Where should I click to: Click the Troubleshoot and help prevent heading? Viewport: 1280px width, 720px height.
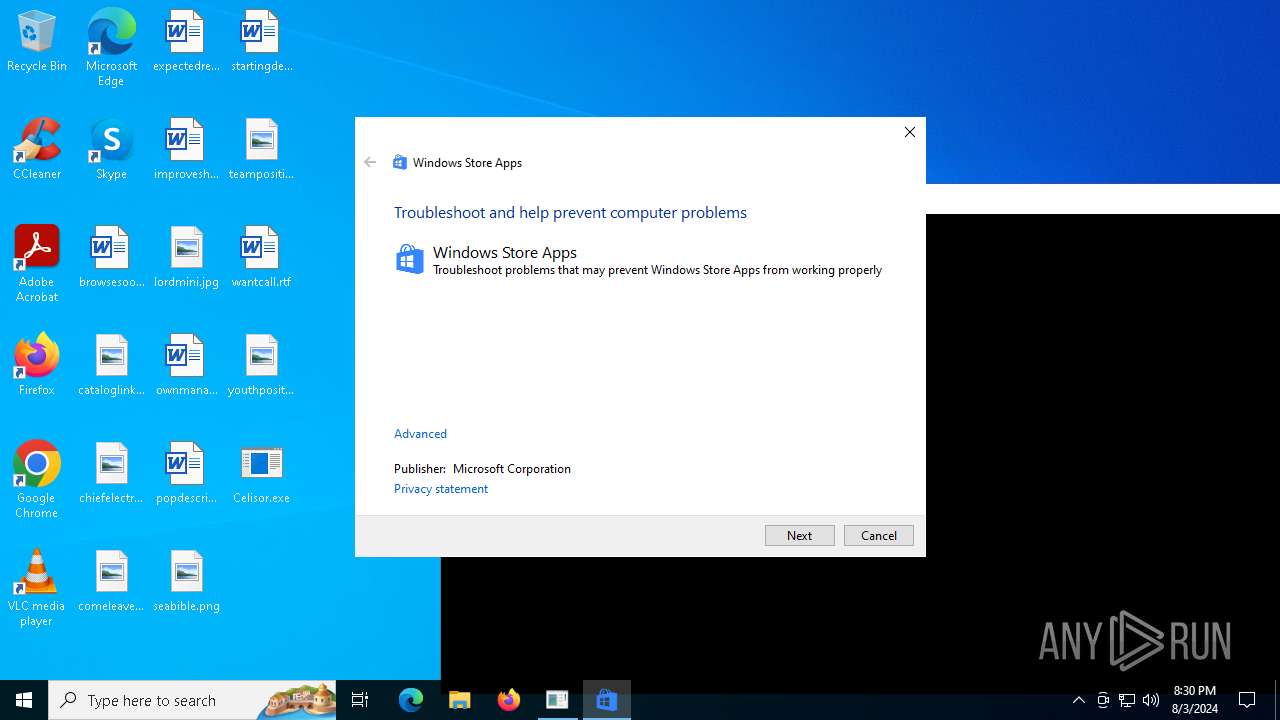point(570,212)
